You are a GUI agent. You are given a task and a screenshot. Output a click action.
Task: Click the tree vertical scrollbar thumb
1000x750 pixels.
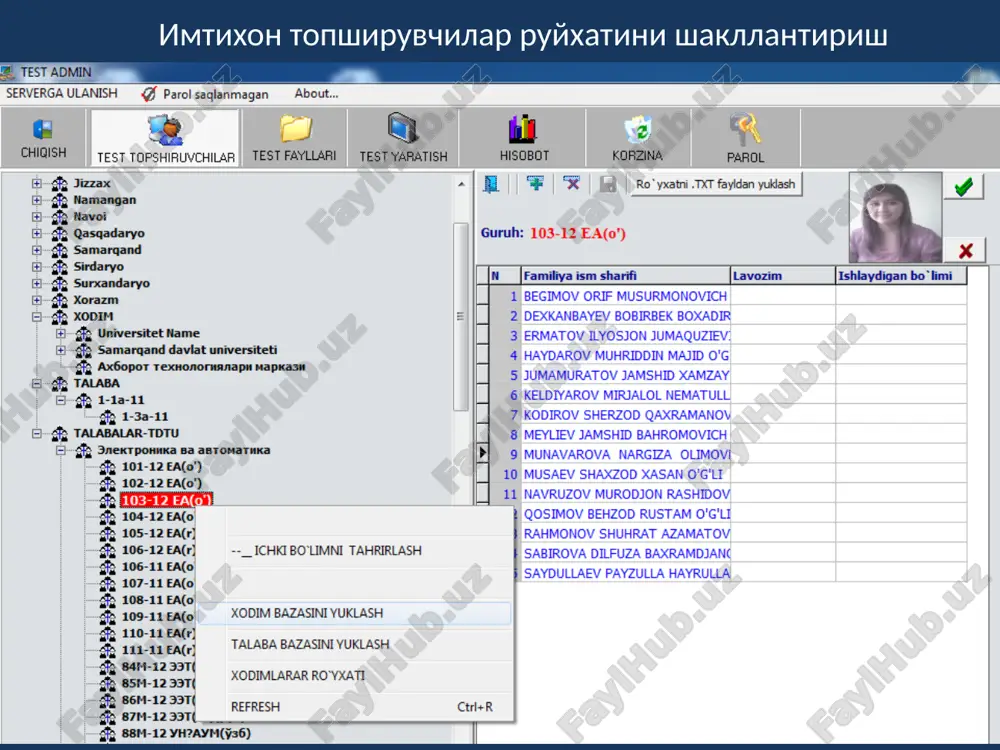(x=460, y=316)
